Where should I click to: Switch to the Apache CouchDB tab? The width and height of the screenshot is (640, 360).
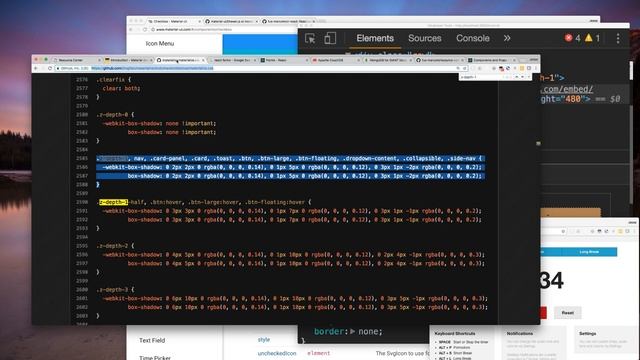(336, 60)
